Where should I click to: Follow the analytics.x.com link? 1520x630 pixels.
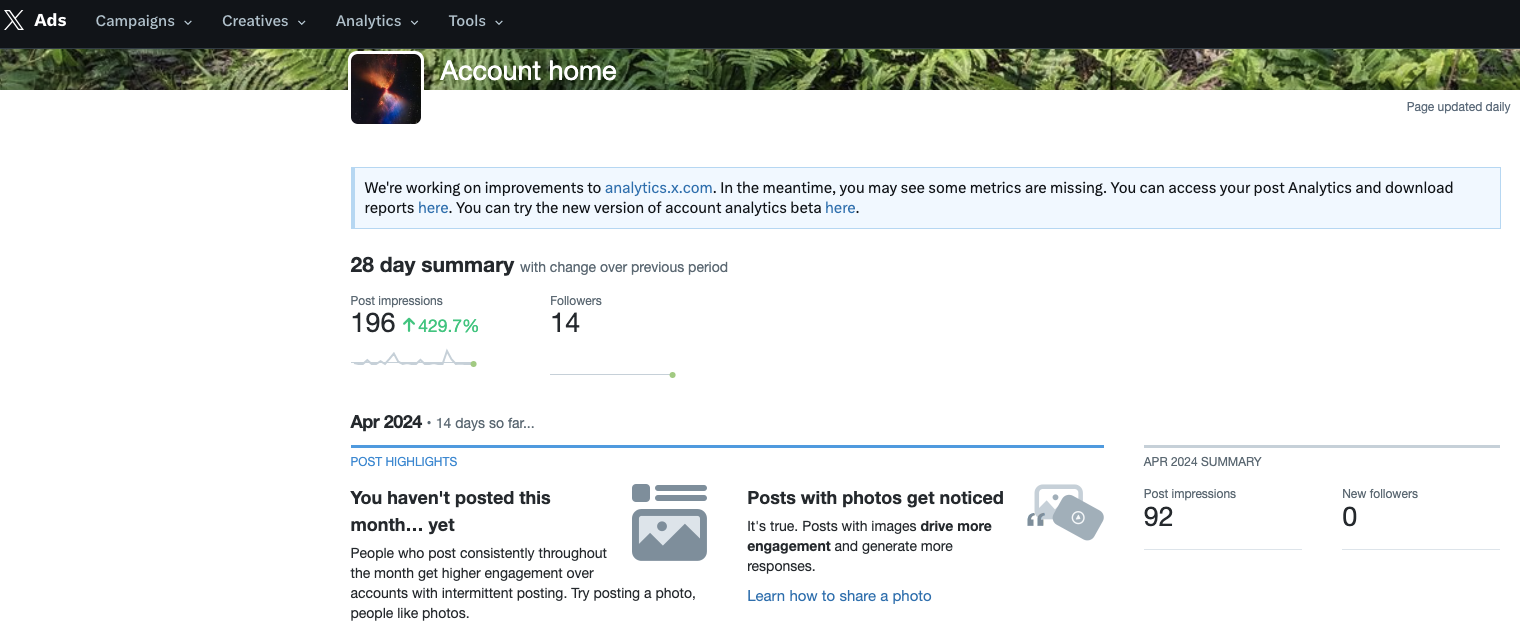[x=658, y=188]
